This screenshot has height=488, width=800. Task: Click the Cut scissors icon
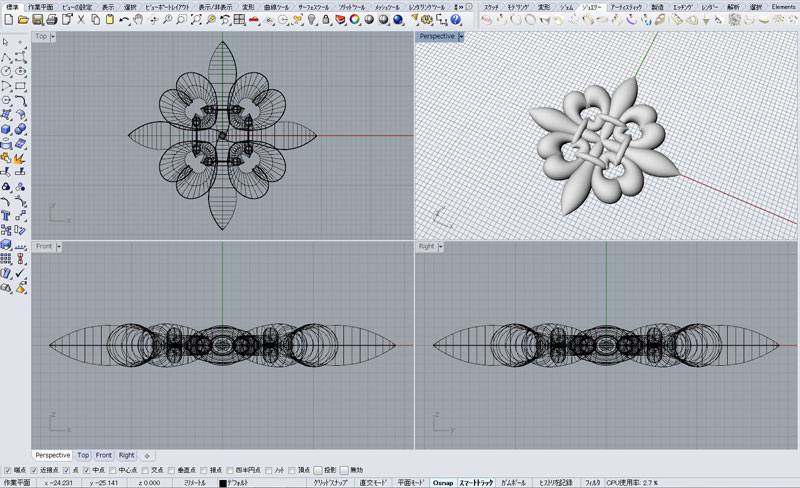tap(81, 20)
